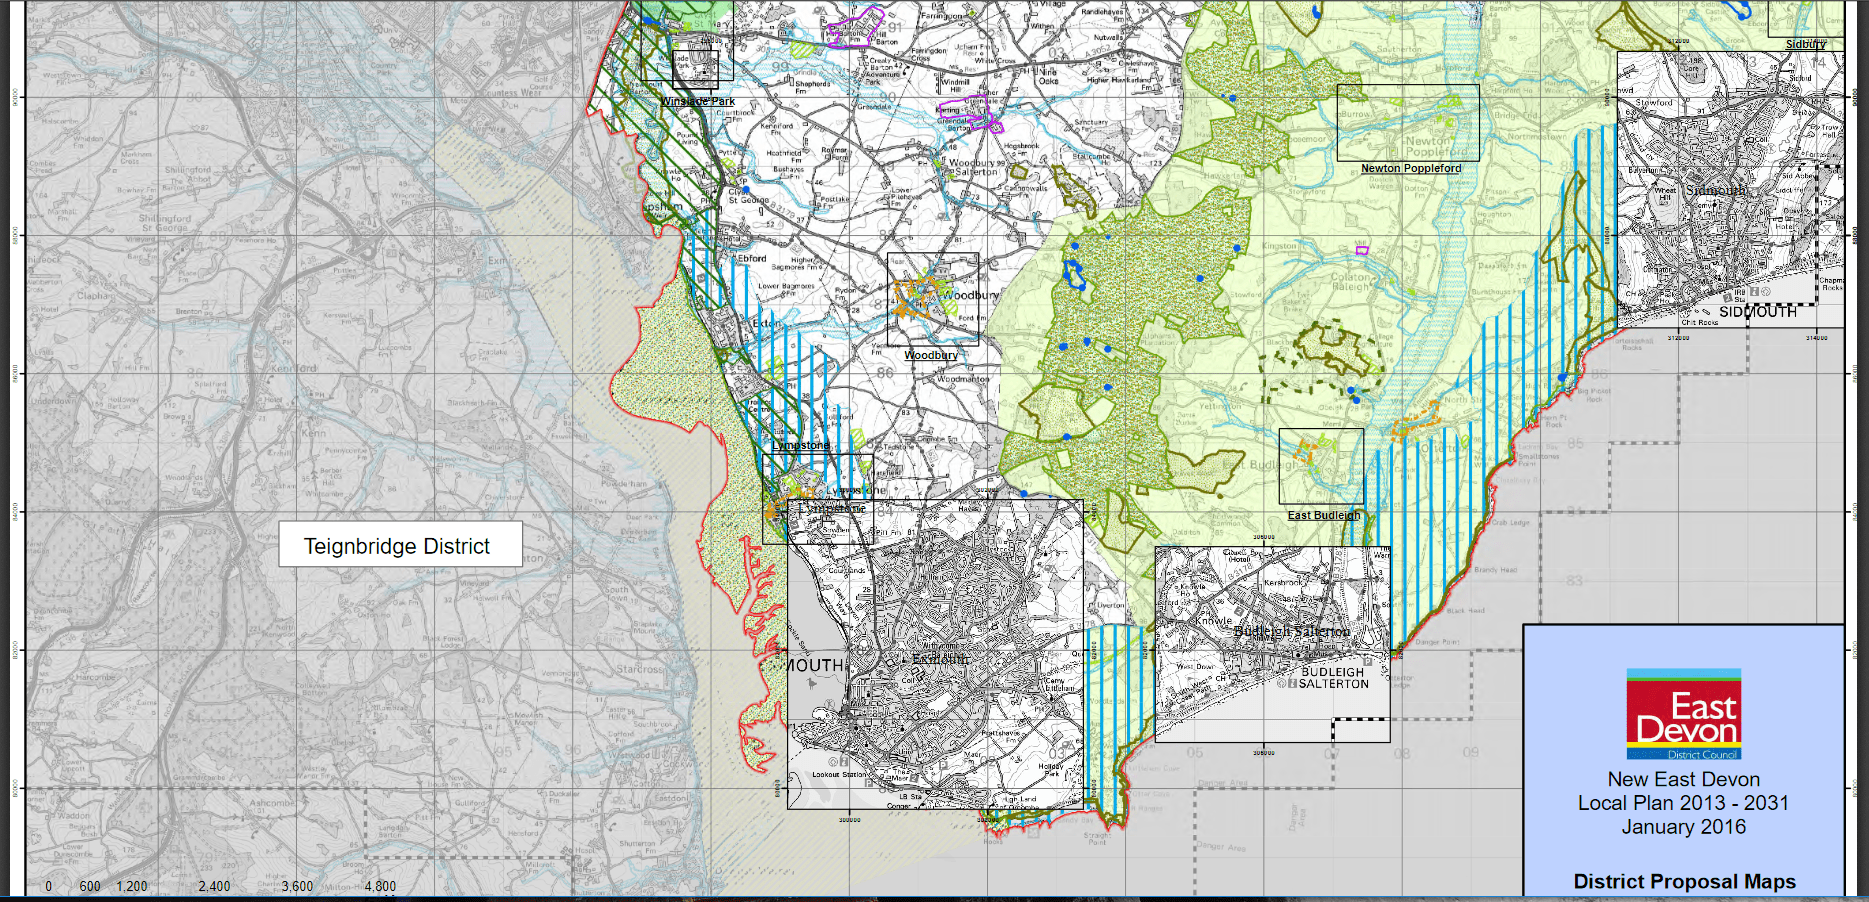
Task: Click the Lympstone inset map box
Action: pos(817,498)
